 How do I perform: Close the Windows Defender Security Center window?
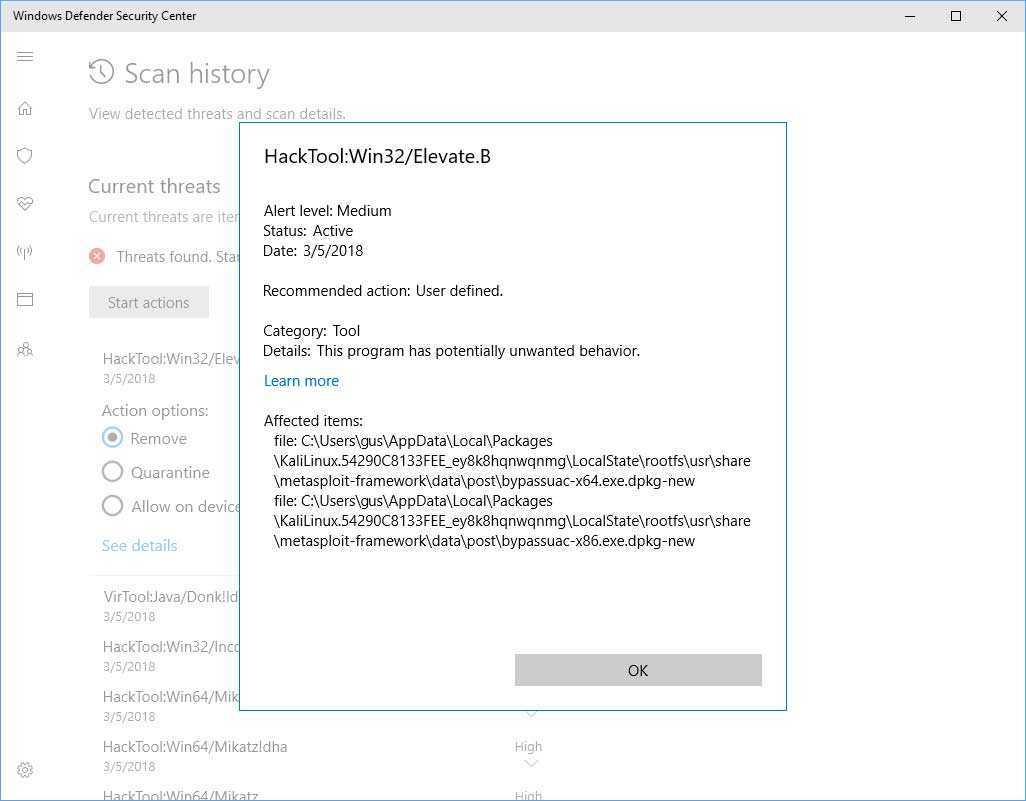point(1002,16)
